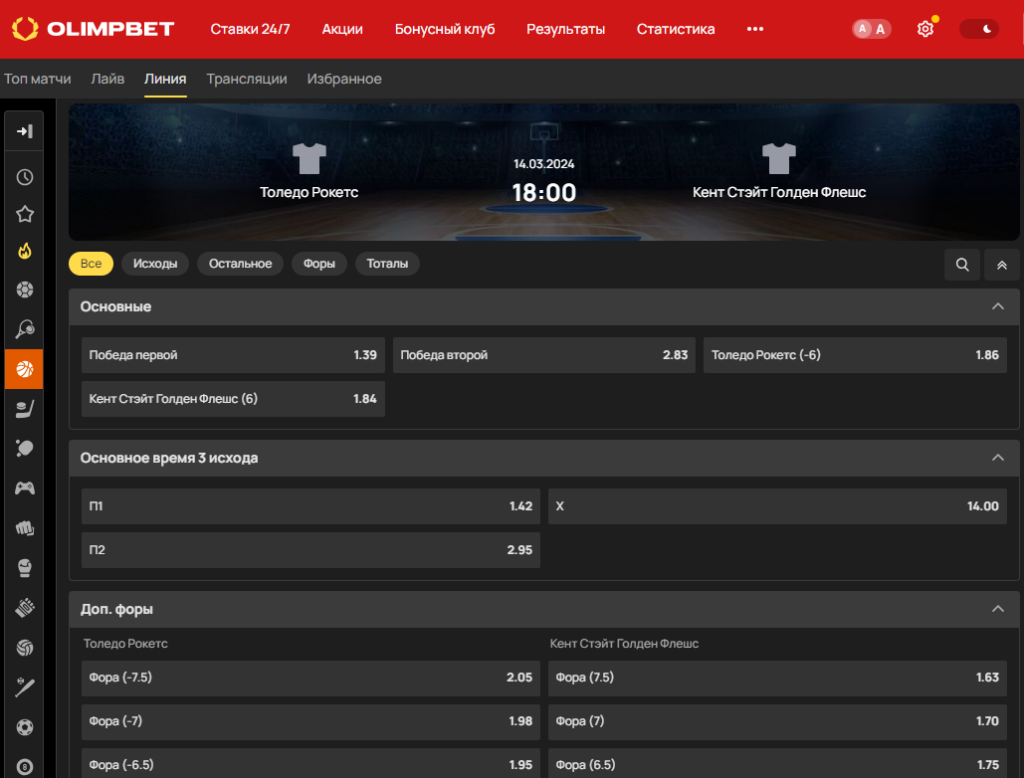Pick П2 at 2.95
The width and height of the screenshot is (1024, 778).
[311, 550]
